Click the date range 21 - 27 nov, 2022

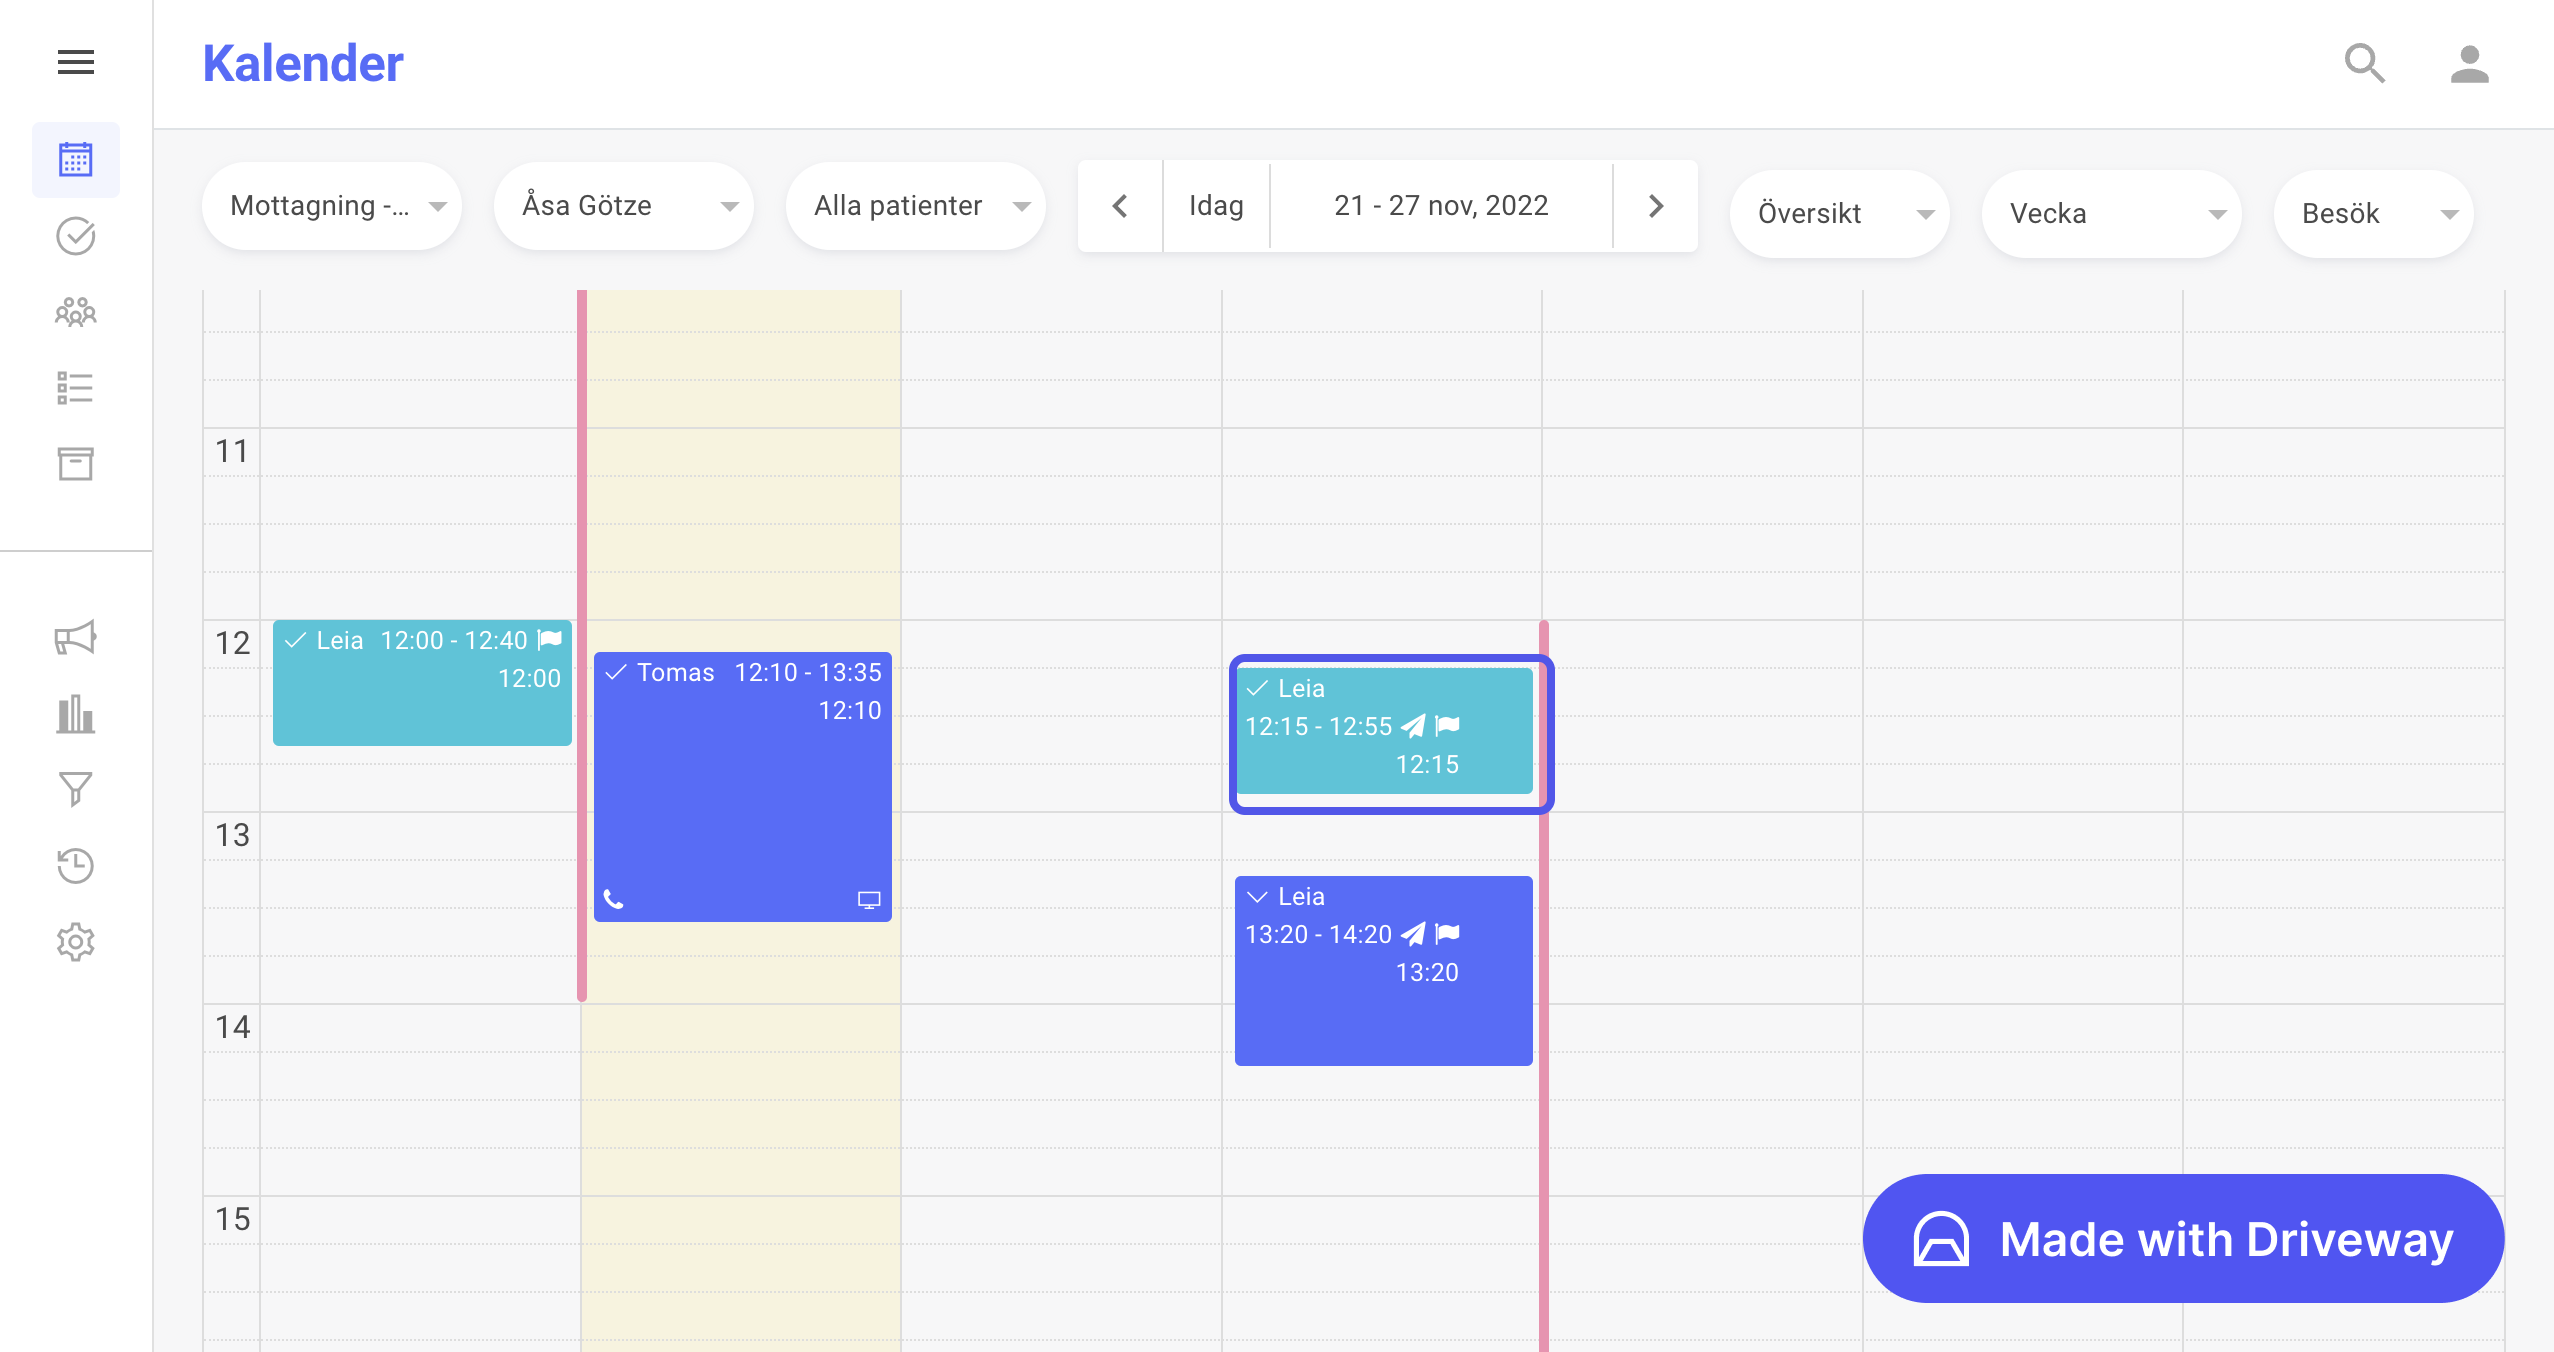pos(1441,206)
